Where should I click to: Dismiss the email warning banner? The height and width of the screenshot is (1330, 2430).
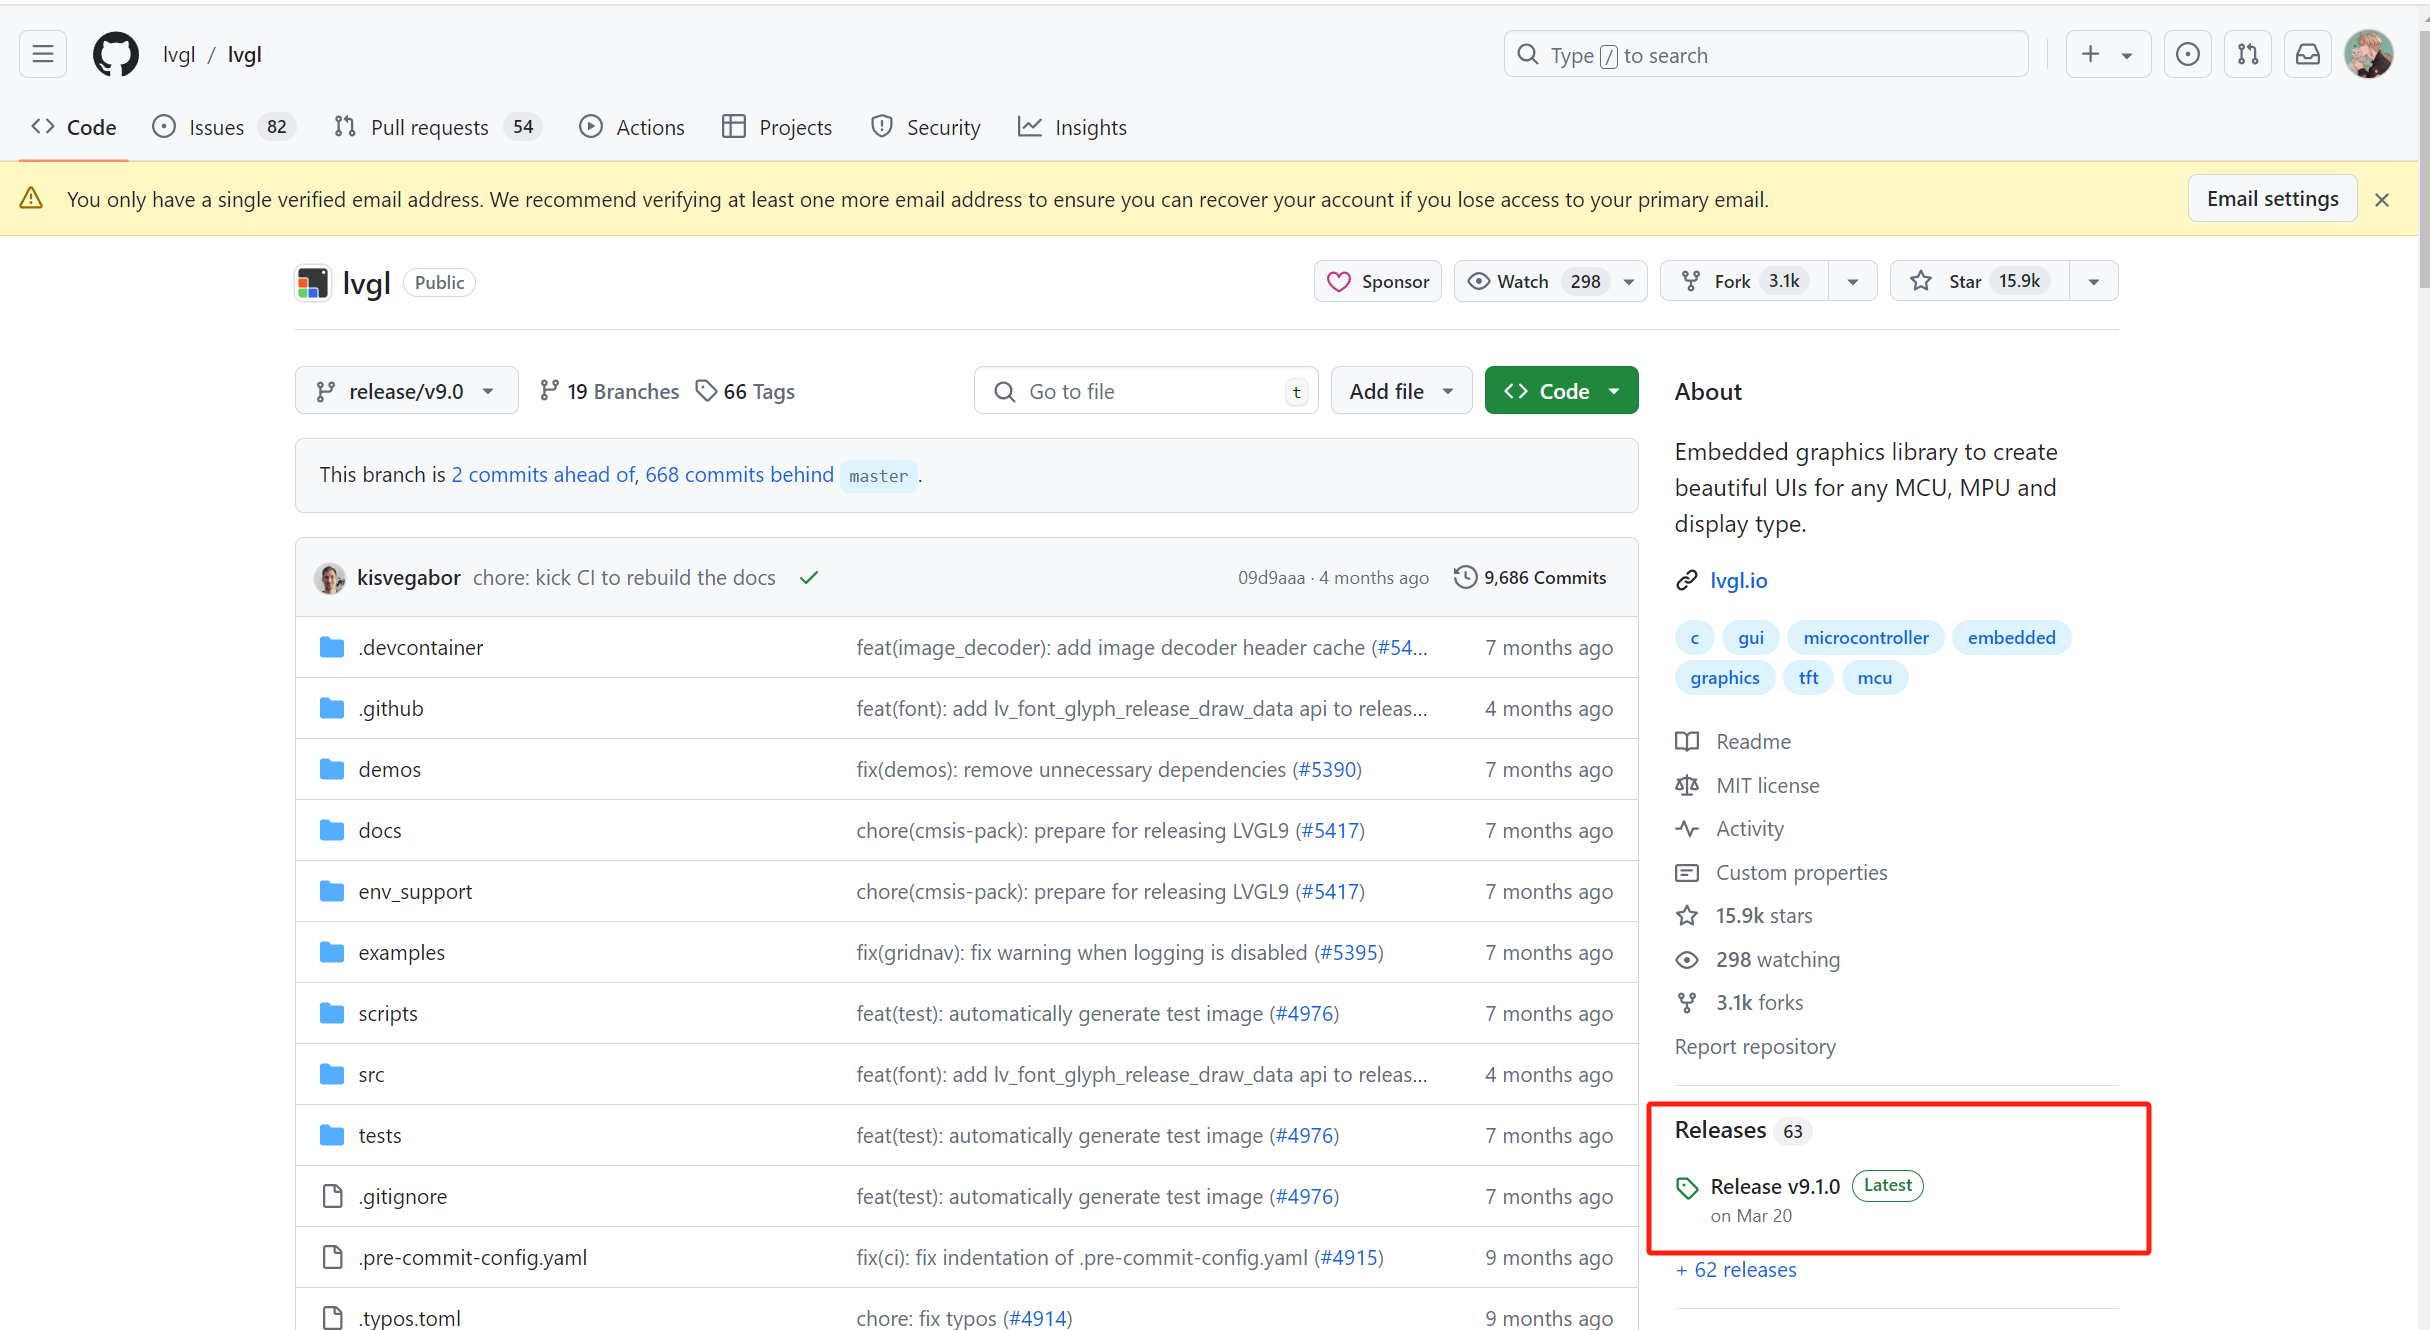click(2382, 200)
